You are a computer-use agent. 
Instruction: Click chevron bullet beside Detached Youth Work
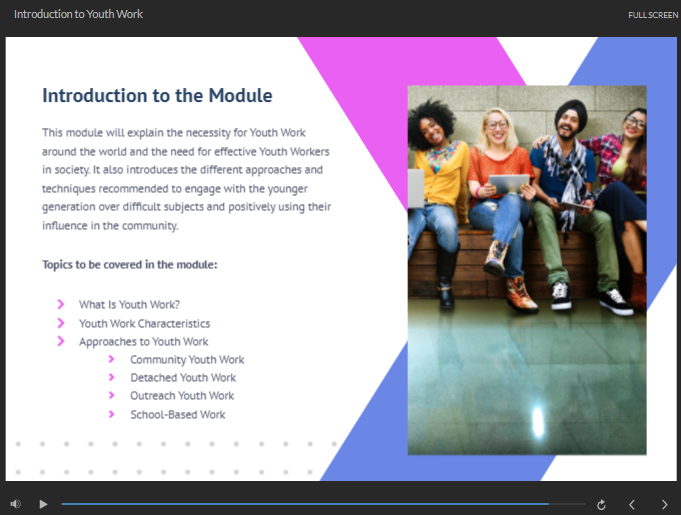click(112, 378)
